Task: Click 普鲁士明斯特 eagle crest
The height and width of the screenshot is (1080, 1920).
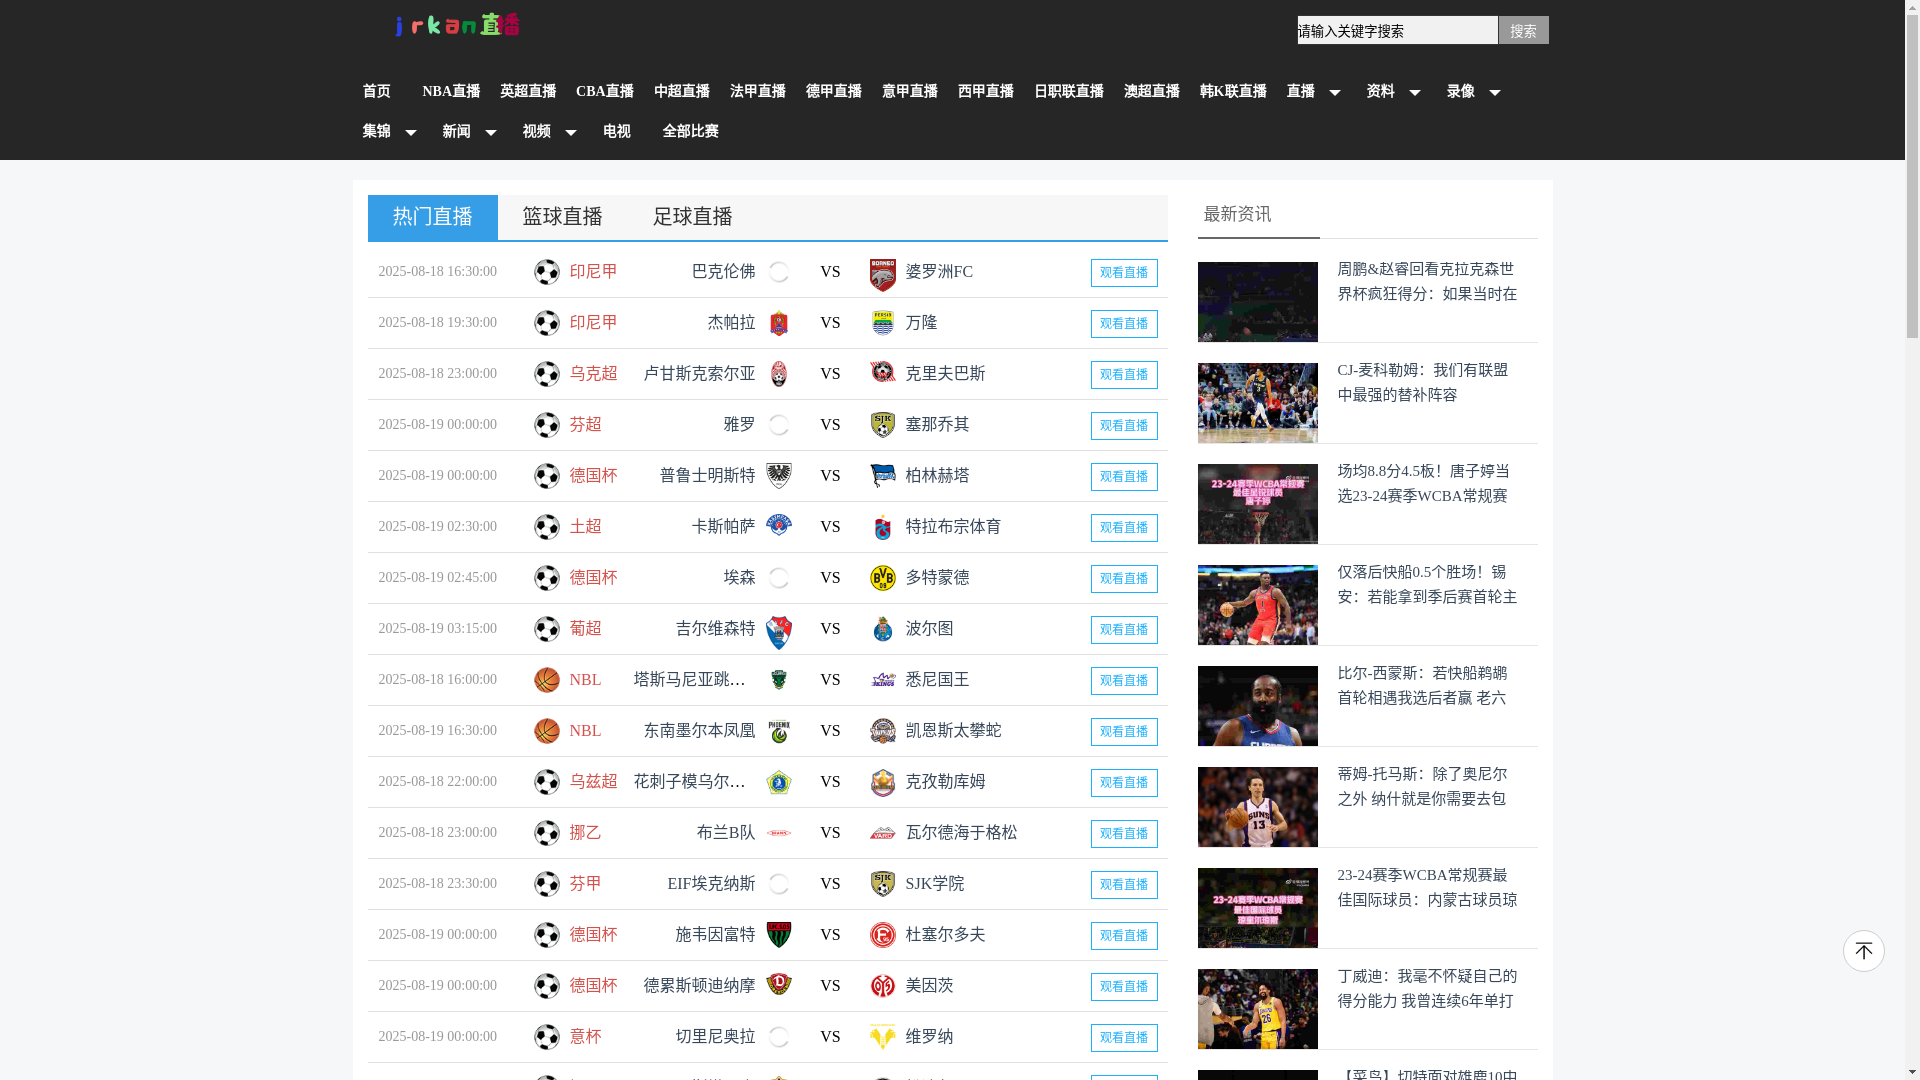Action: click(778, 476)
